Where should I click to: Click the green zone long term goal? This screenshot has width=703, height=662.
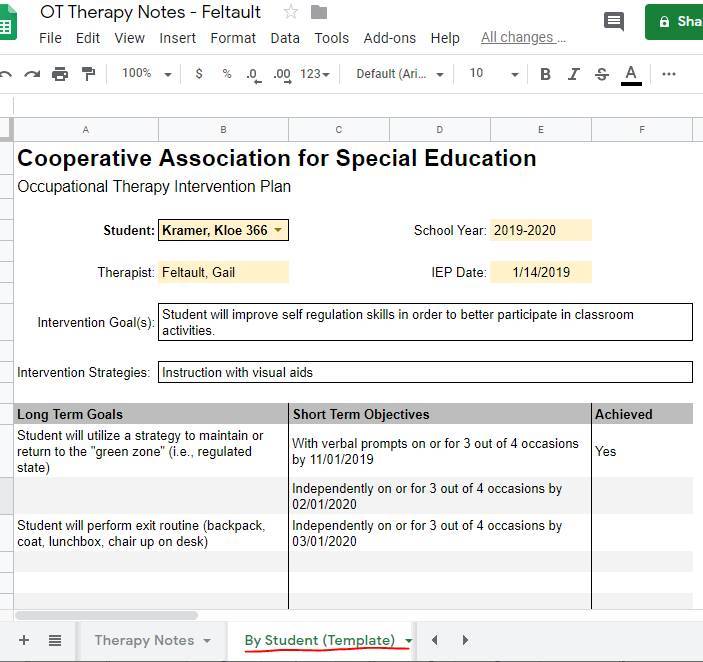(151, 451)
